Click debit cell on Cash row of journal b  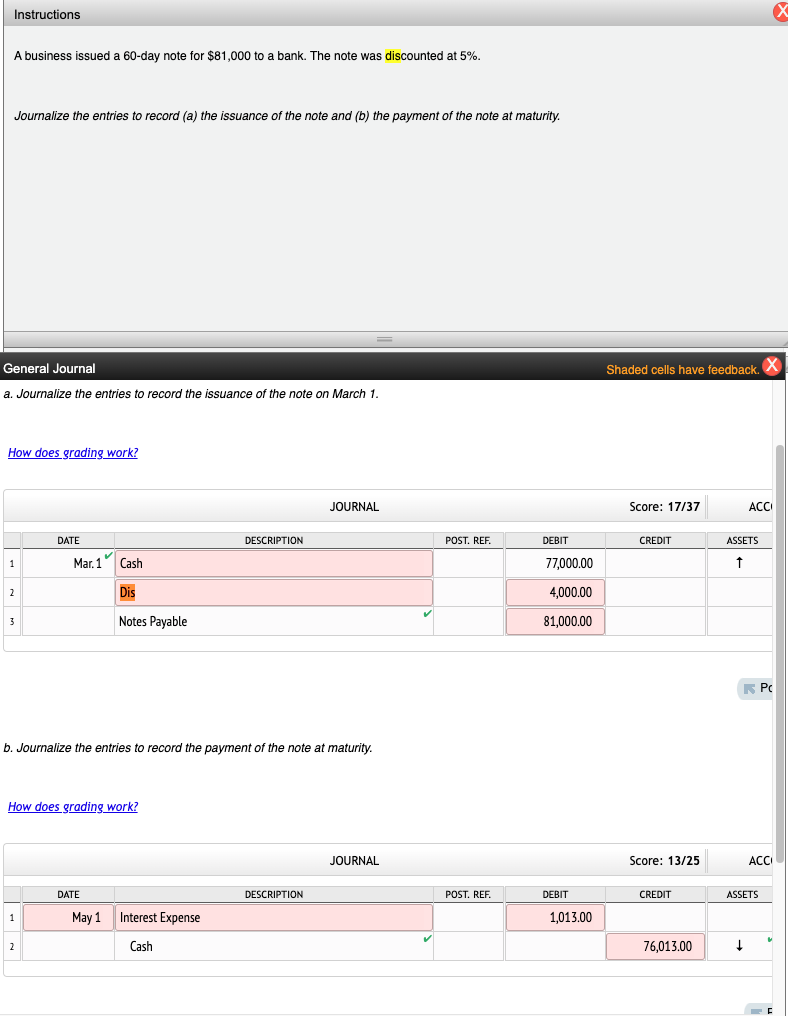(x=555, y=946)
